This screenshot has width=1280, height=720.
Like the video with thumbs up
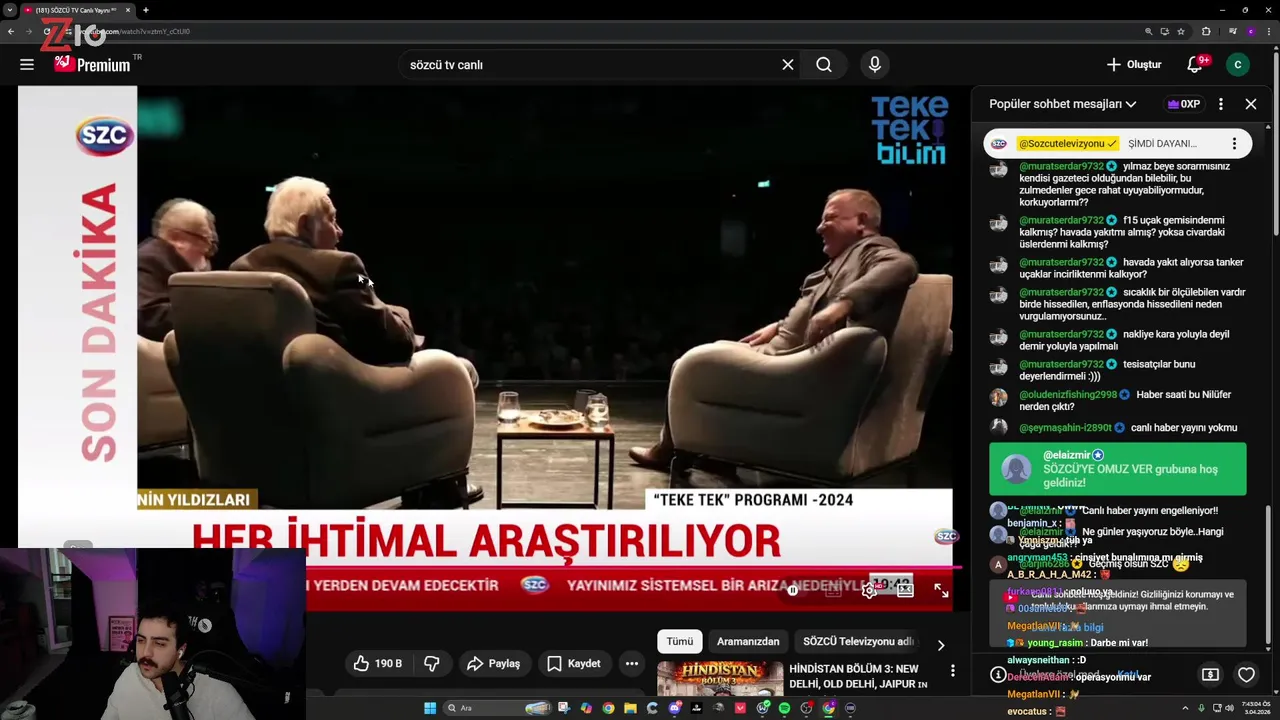coord(376,663)
